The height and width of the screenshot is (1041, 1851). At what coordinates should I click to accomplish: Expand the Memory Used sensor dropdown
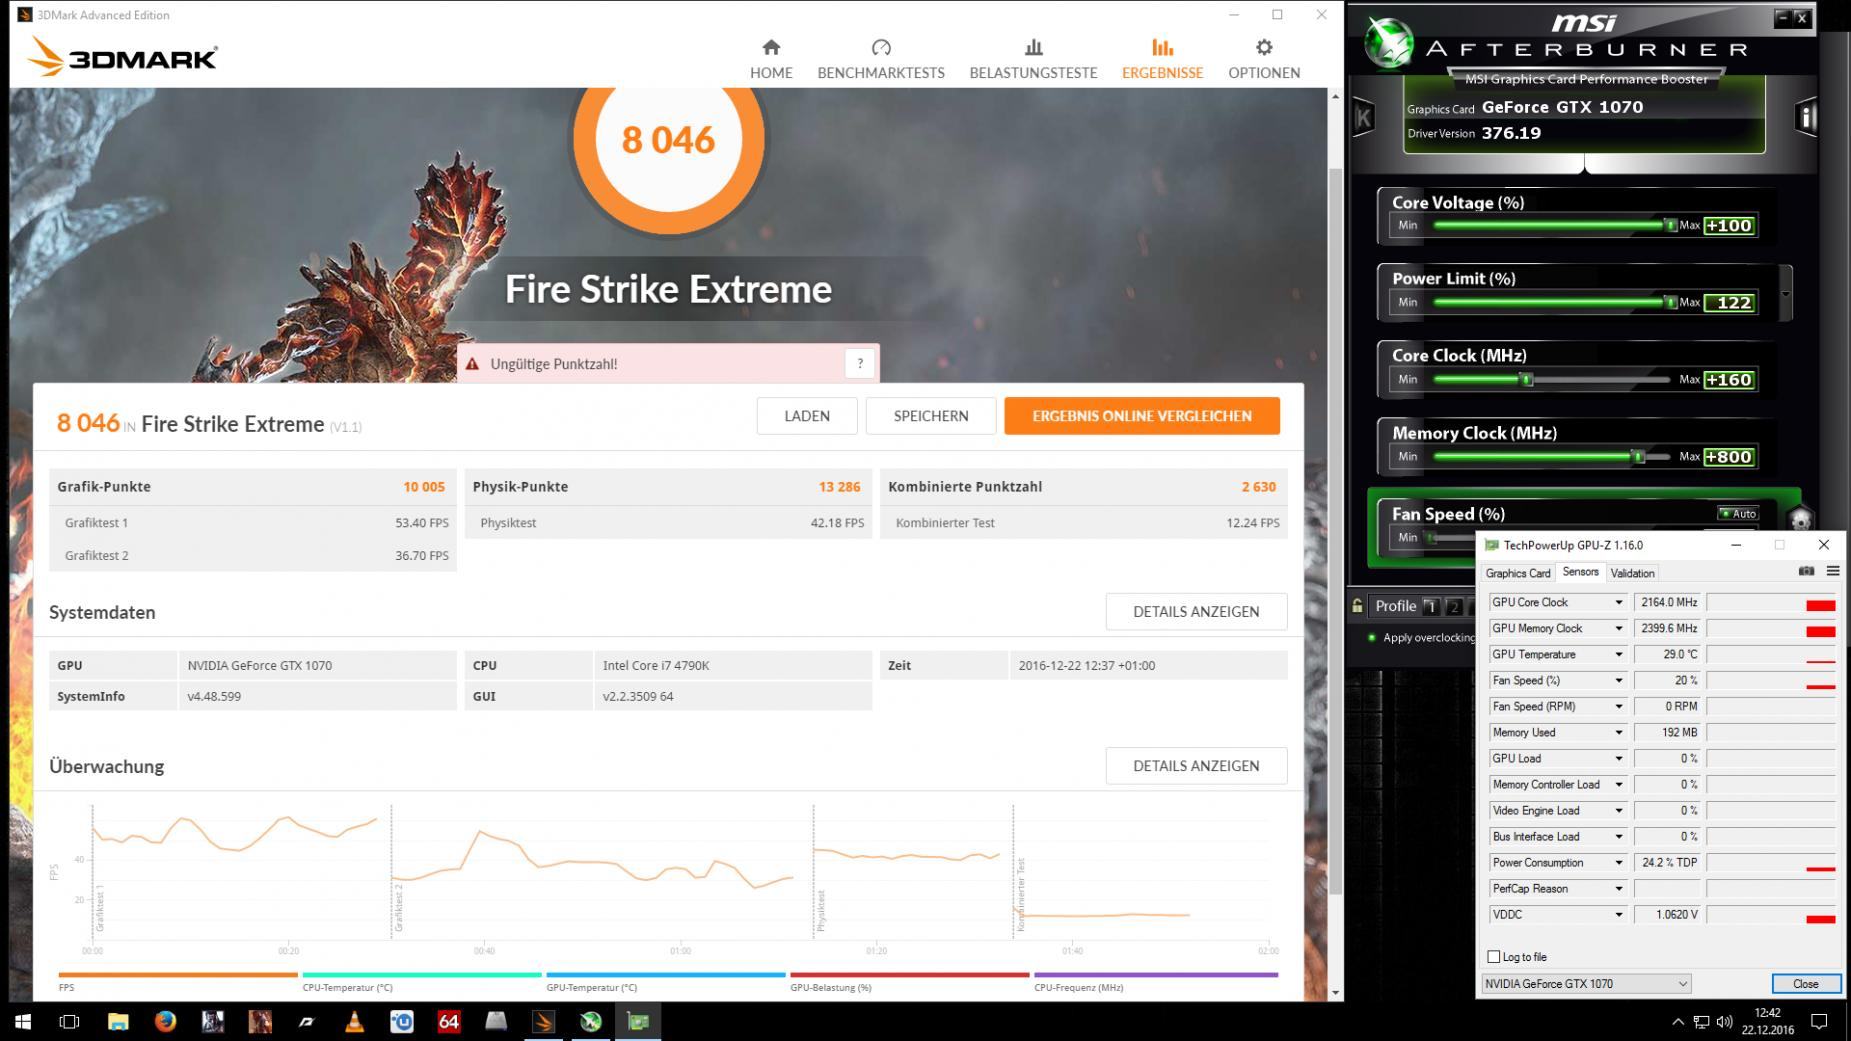[x=1618, y=732]
